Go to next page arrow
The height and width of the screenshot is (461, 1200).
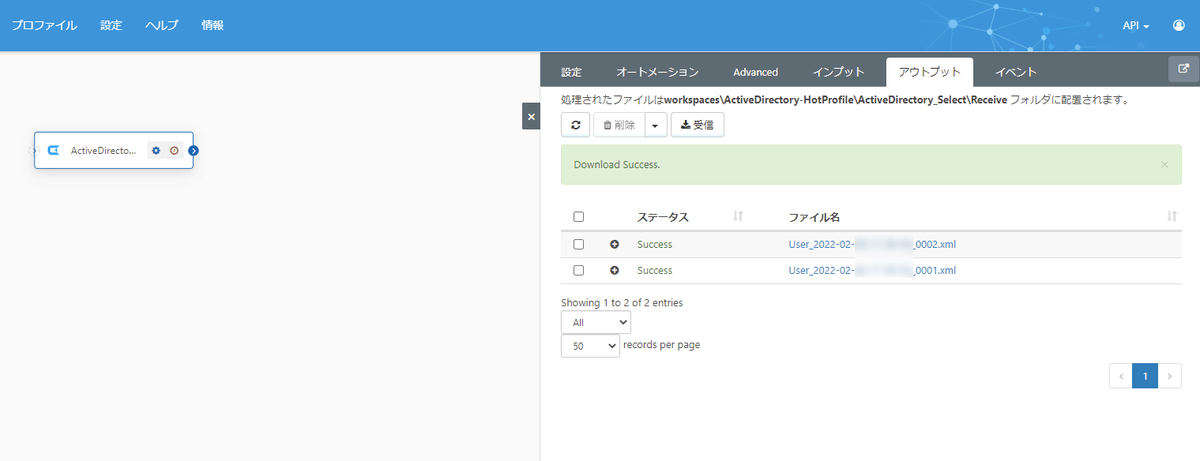(1170, 376)
